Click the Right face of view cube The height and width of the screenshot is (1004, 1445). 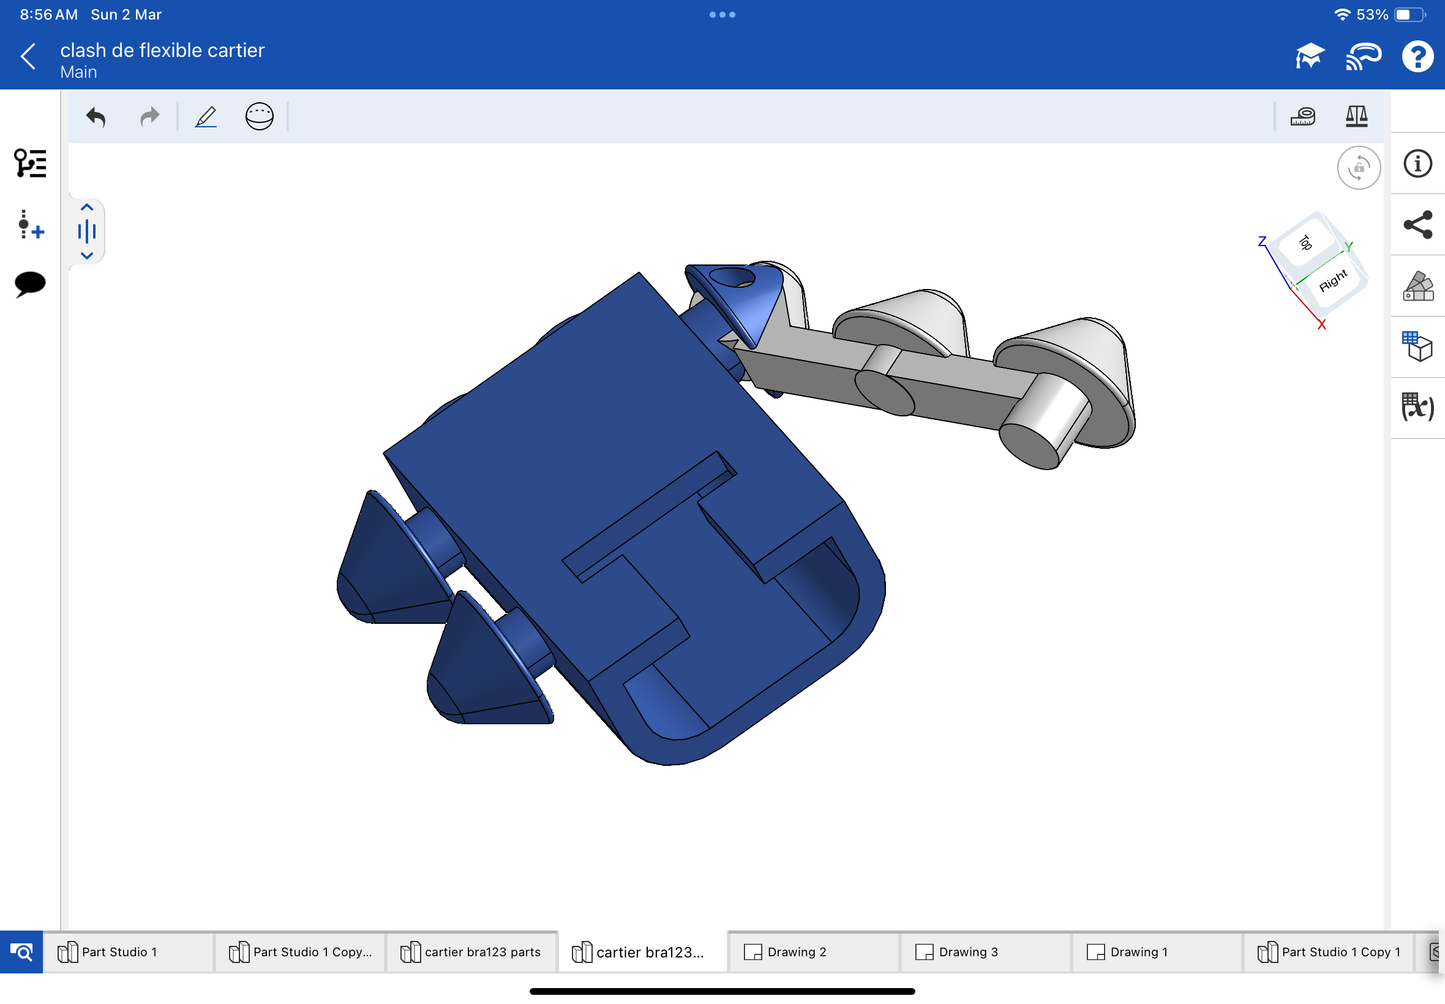click(x=1333, y=280)
